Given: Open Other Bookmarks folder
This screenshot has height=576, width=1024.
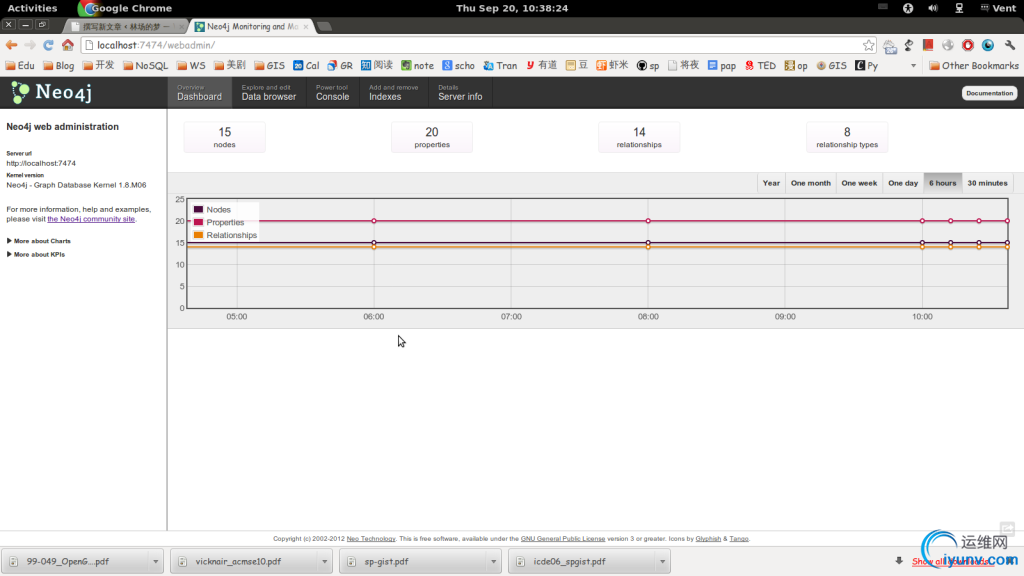Looking at the screenshot, I should [x=974, y=65].
